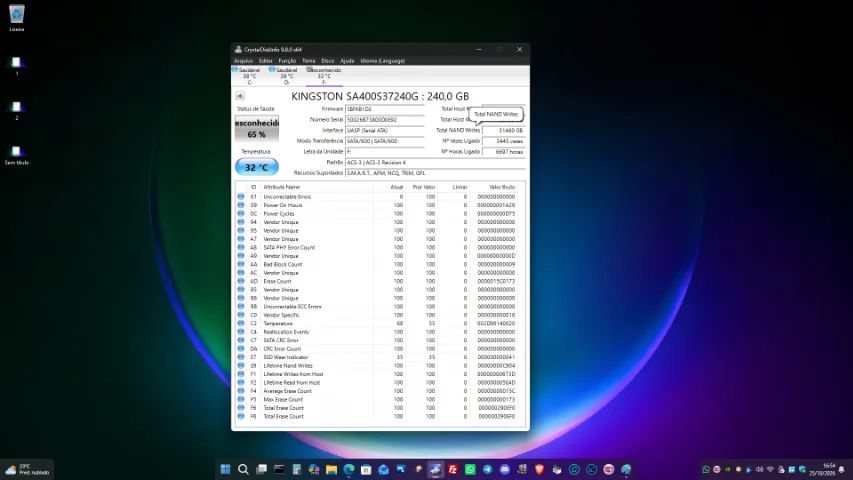
Task: Click the Atual column header
Action: point(390,187)
